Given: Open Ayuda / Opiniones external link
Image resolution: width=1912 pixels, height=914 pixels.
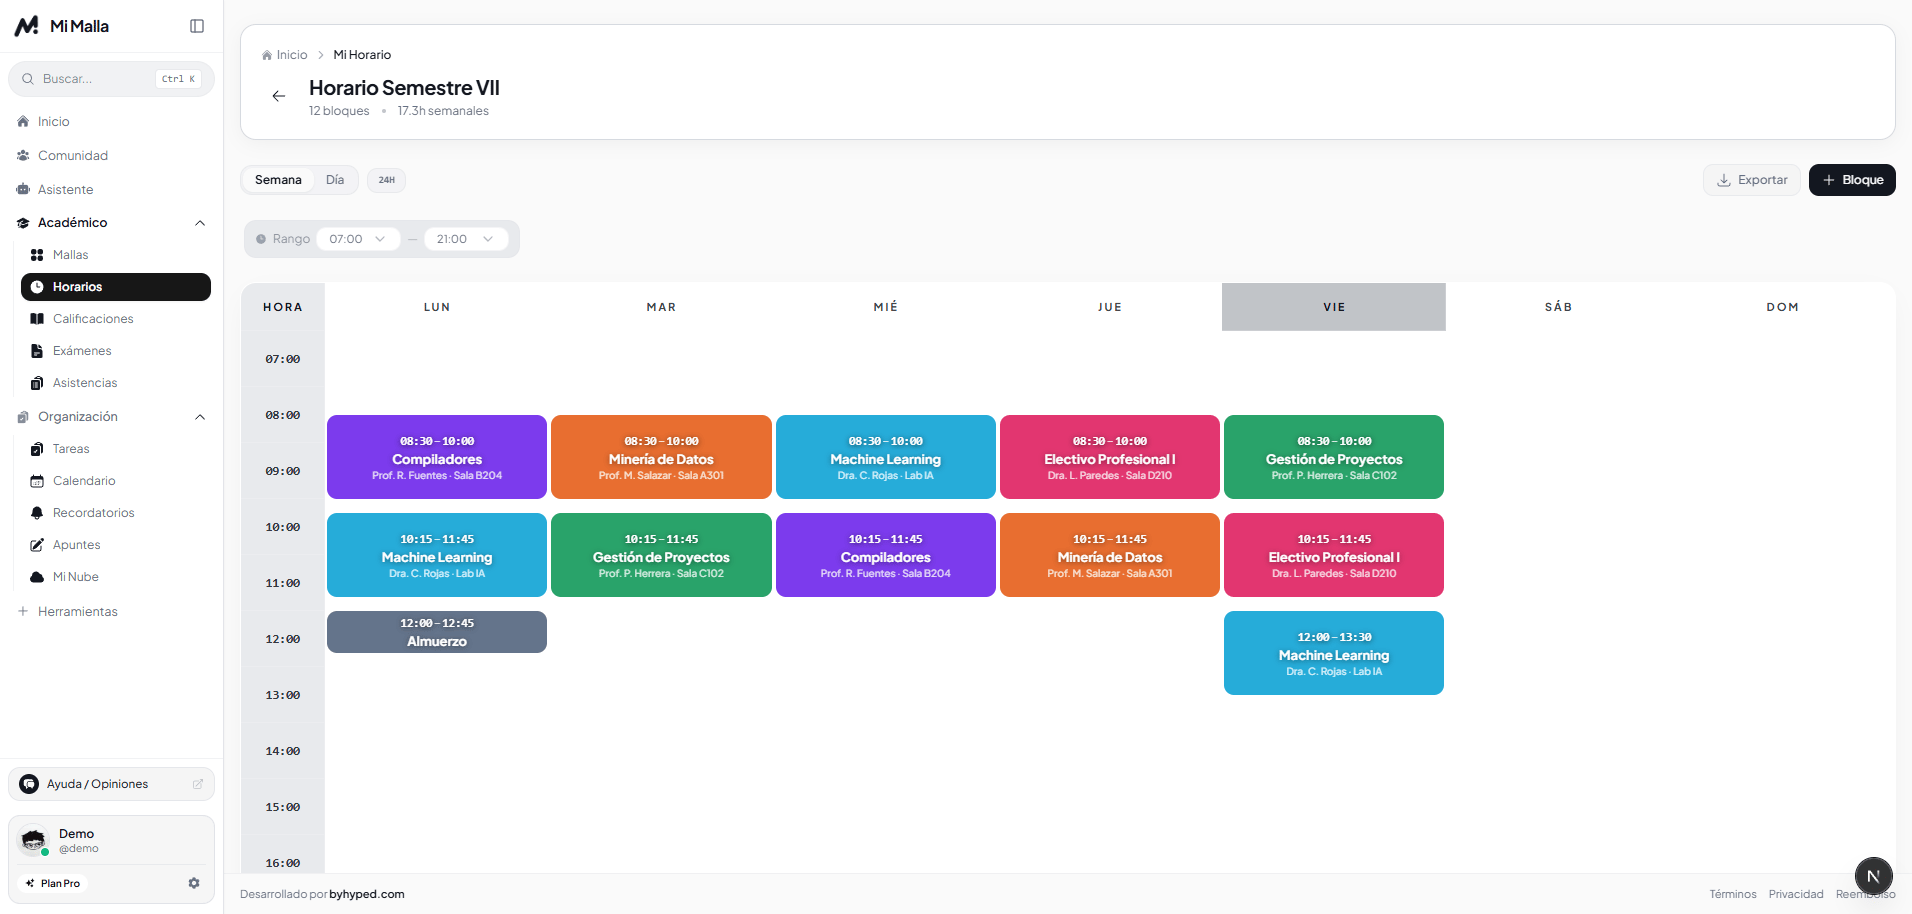Looking at the screenshot, I should (112, 784).
